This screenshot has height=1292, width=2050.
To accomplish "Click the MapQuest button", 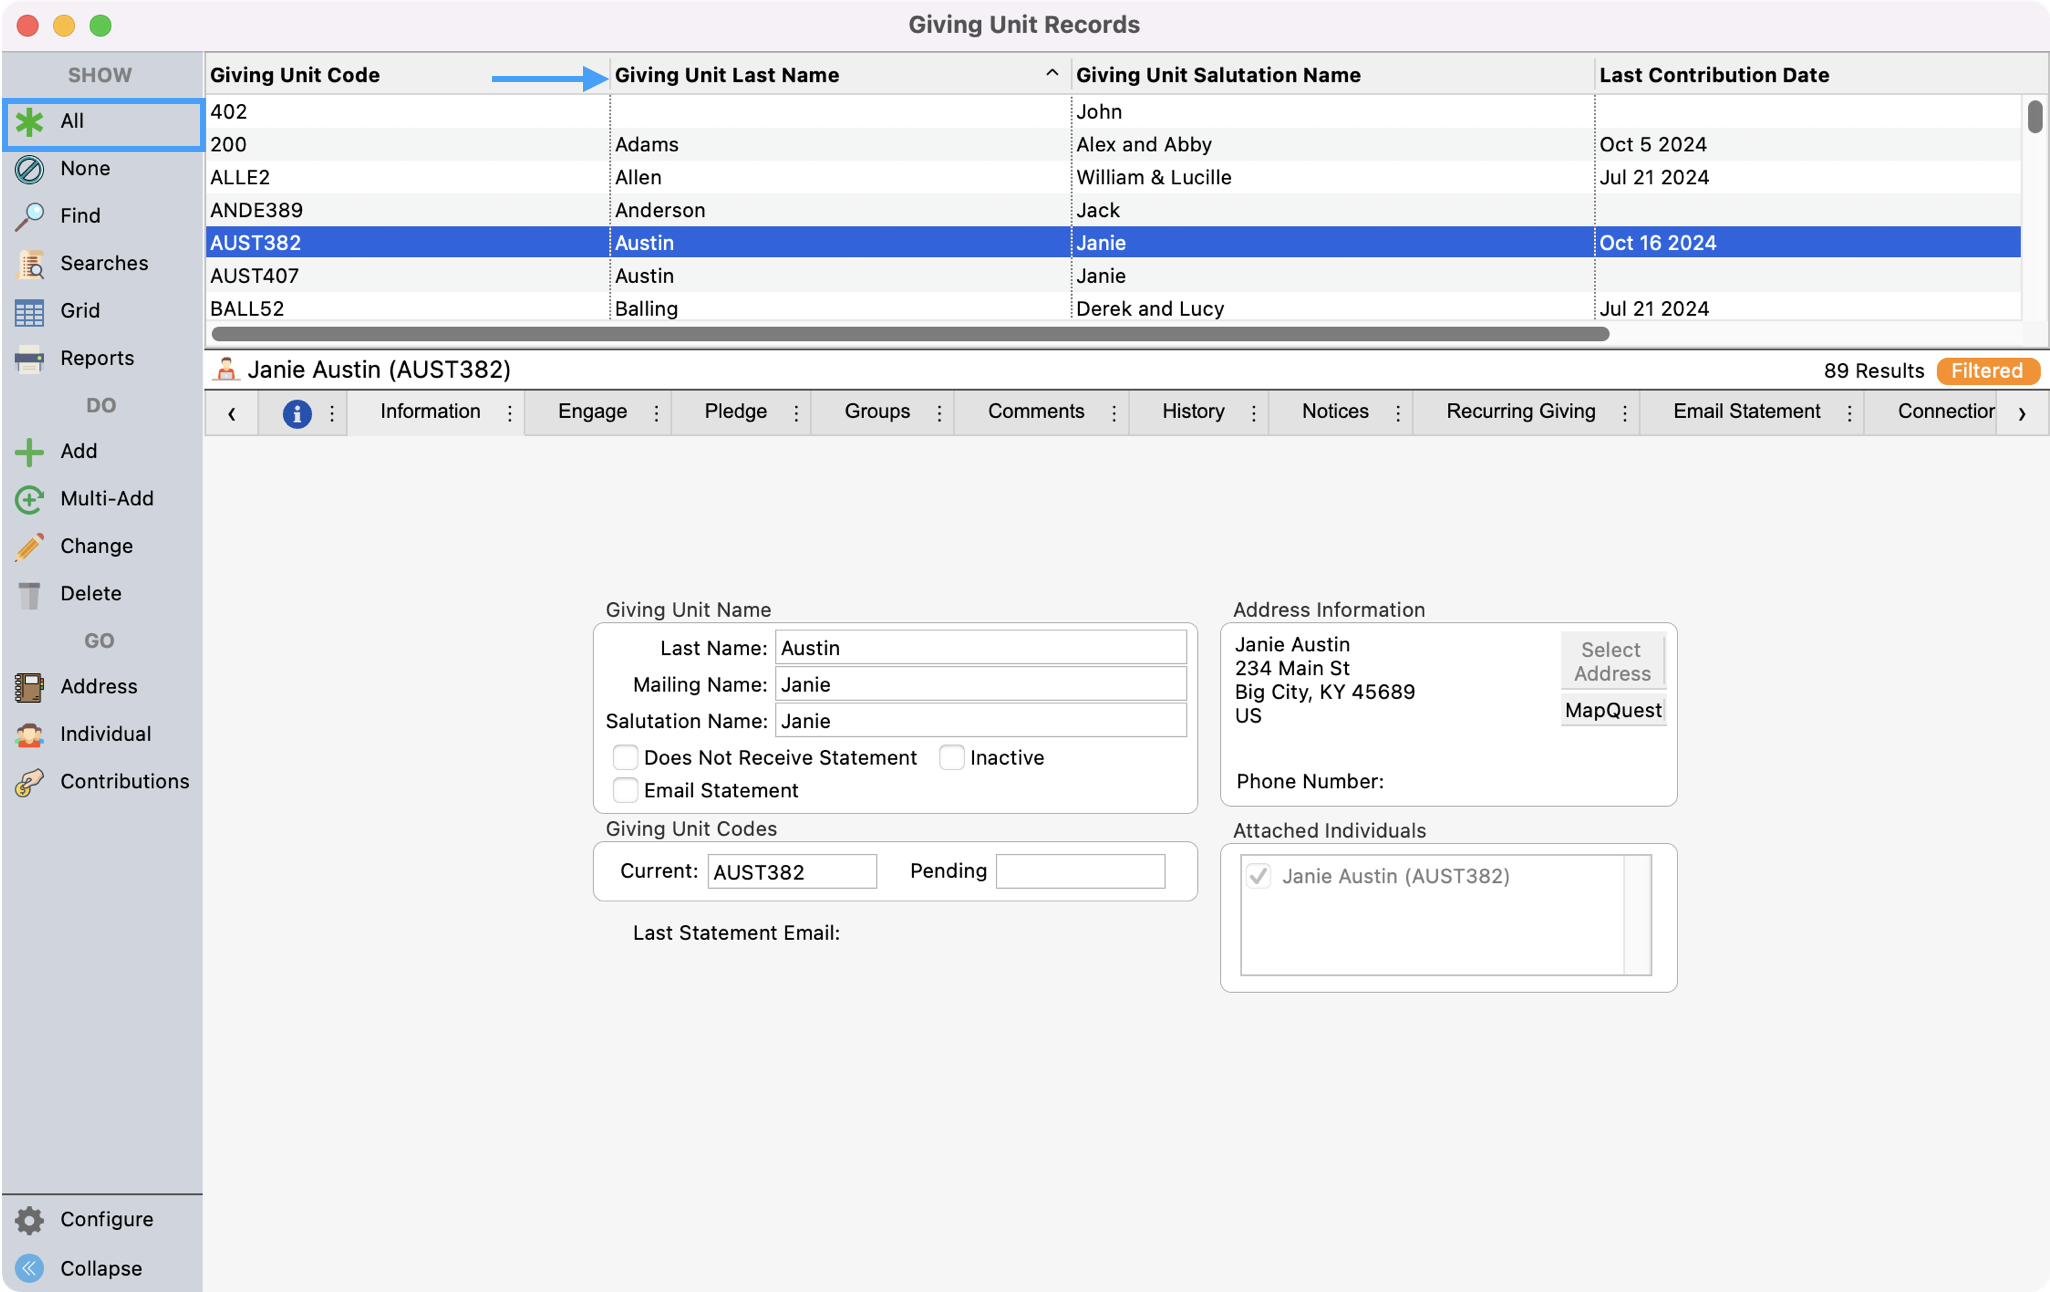I will (x=1612, y=710).
